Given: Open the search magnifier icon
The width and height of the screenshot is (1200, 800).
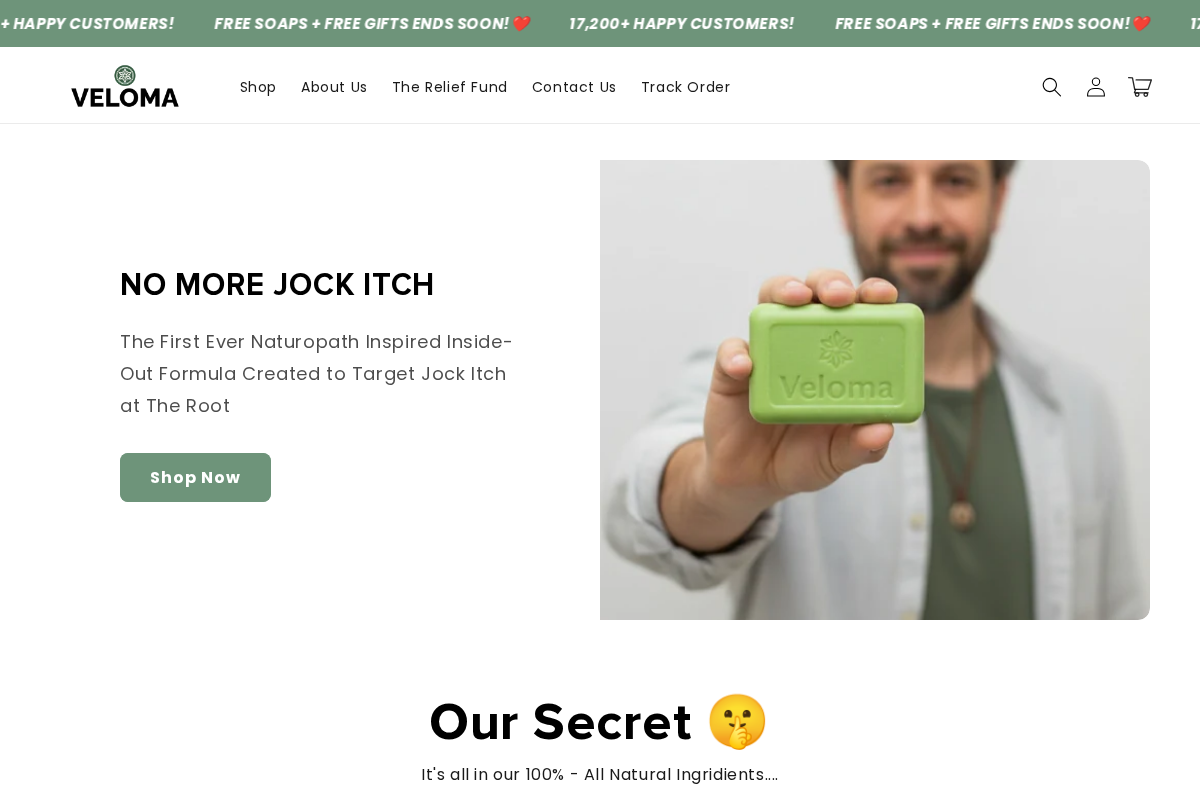Looking at the screenshot, I should coord(1052,87).
